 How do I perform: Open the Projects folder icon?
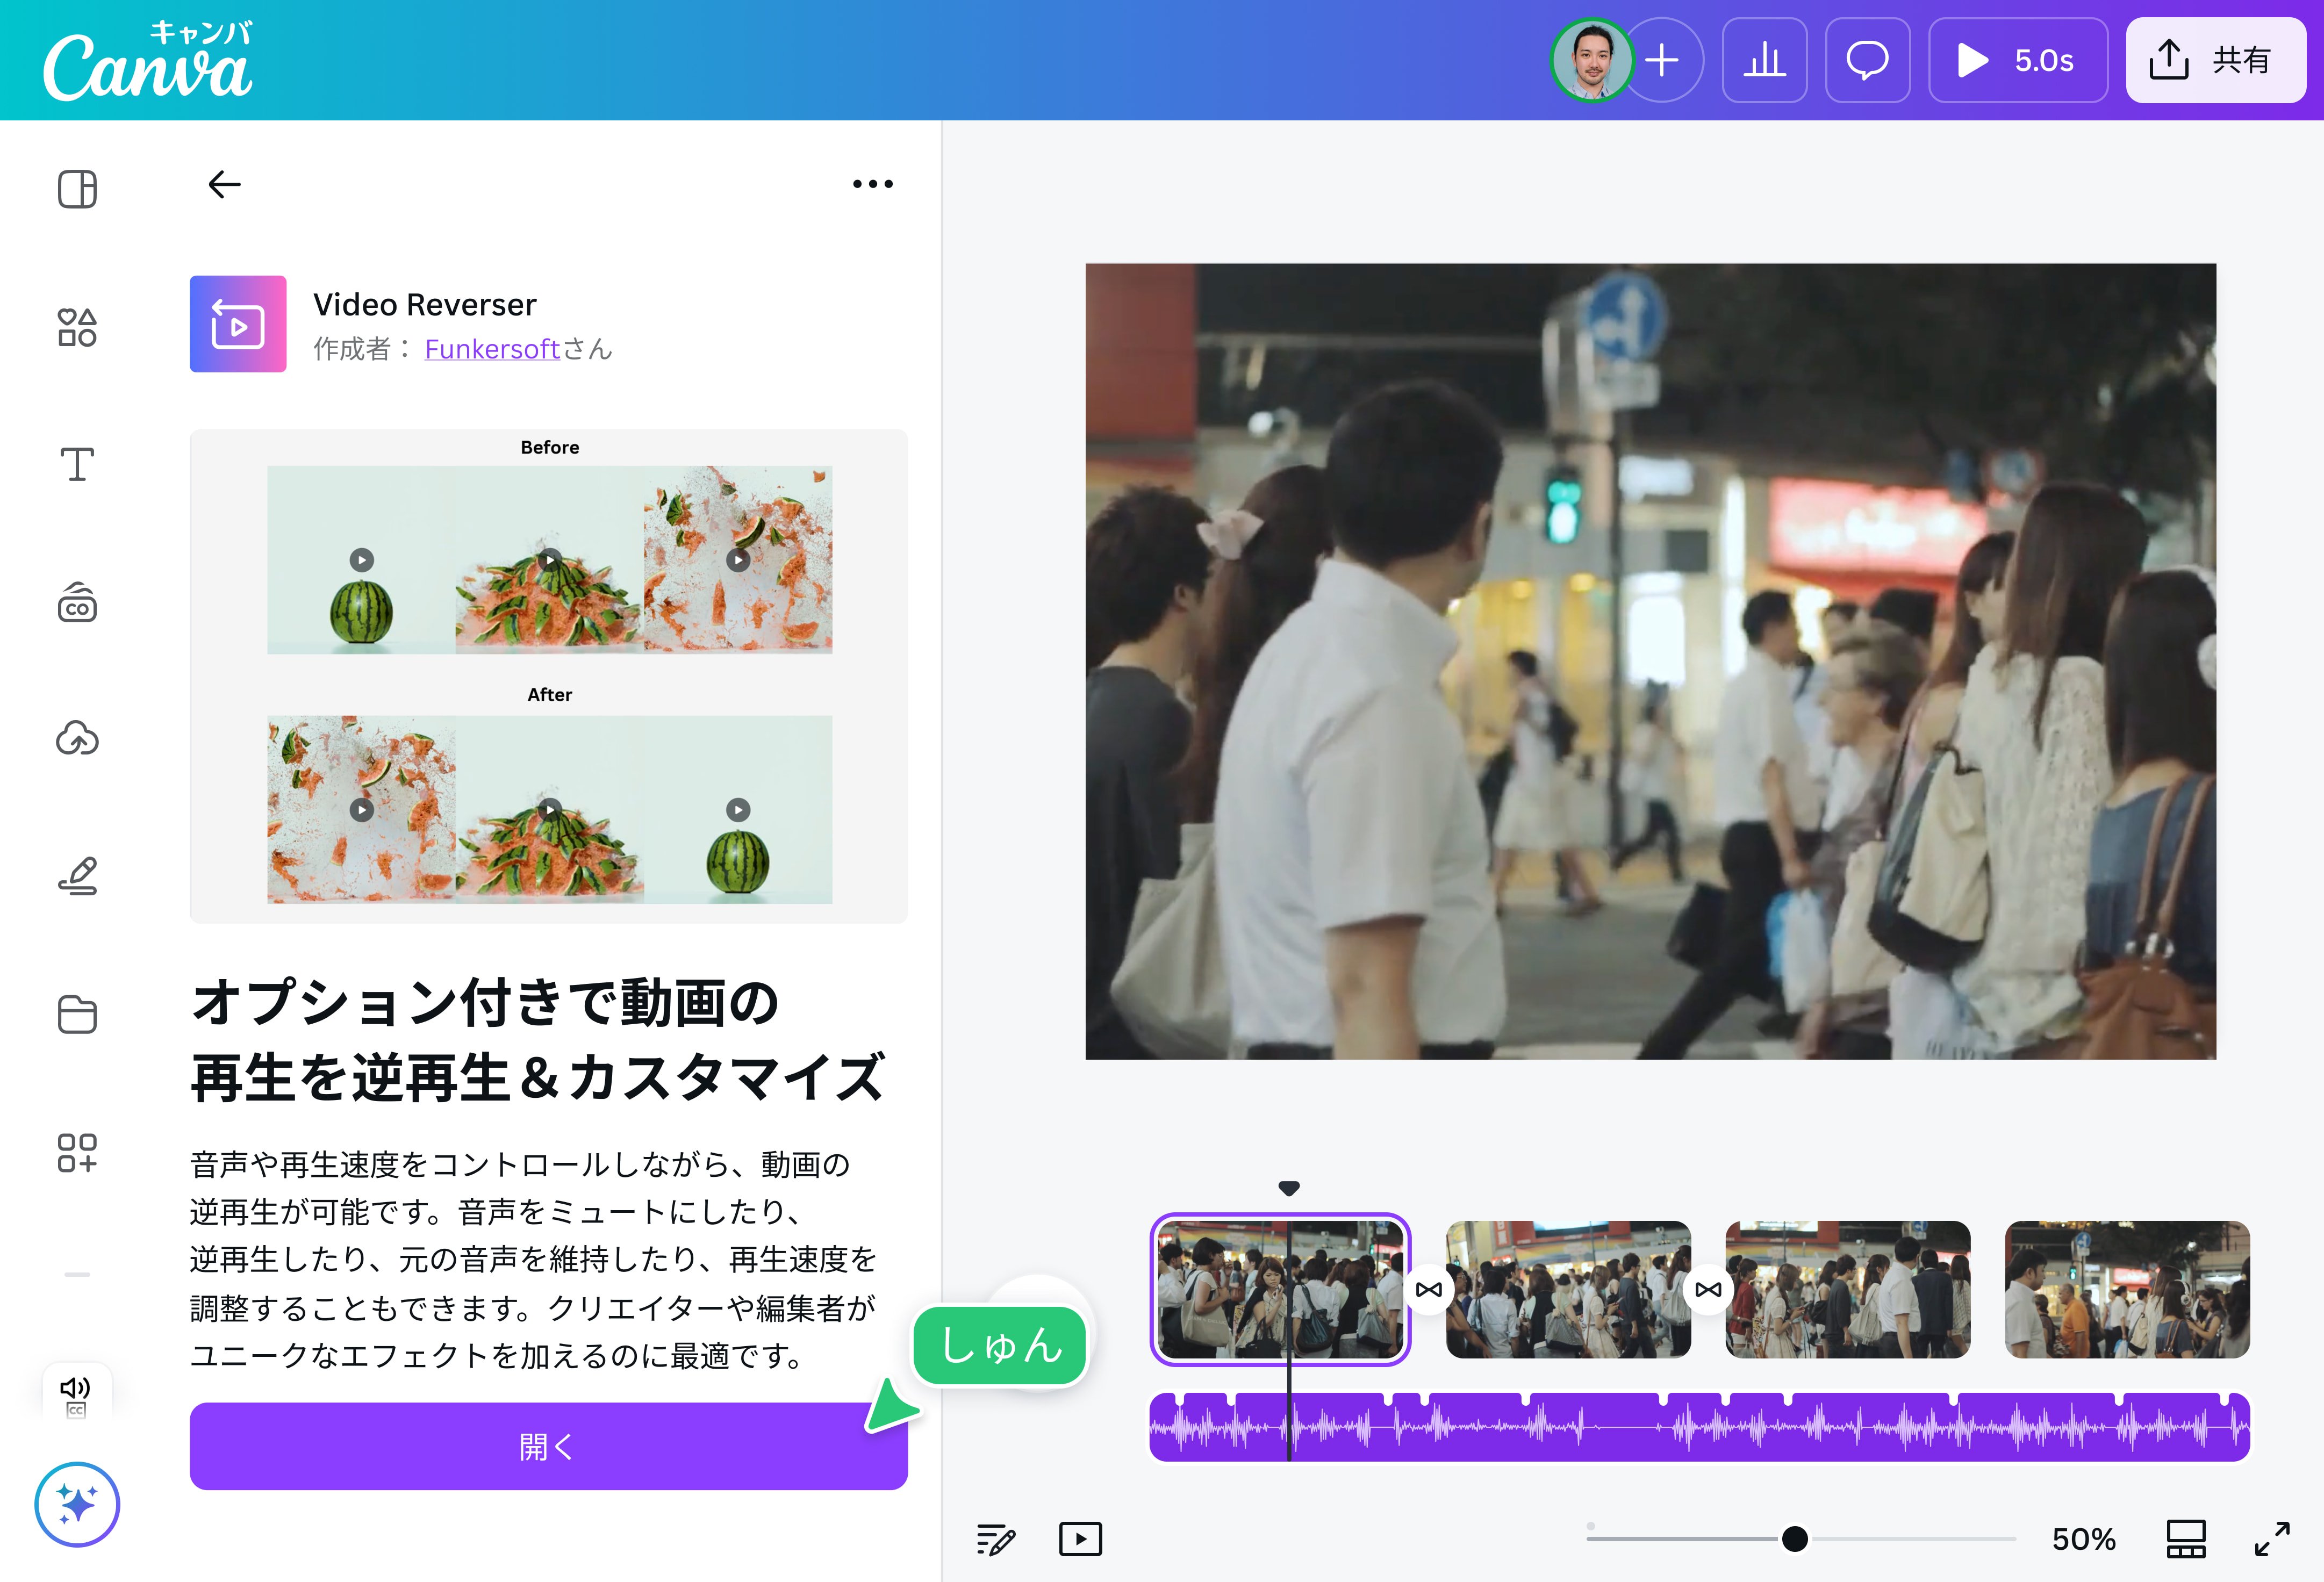coord(77,1014)
